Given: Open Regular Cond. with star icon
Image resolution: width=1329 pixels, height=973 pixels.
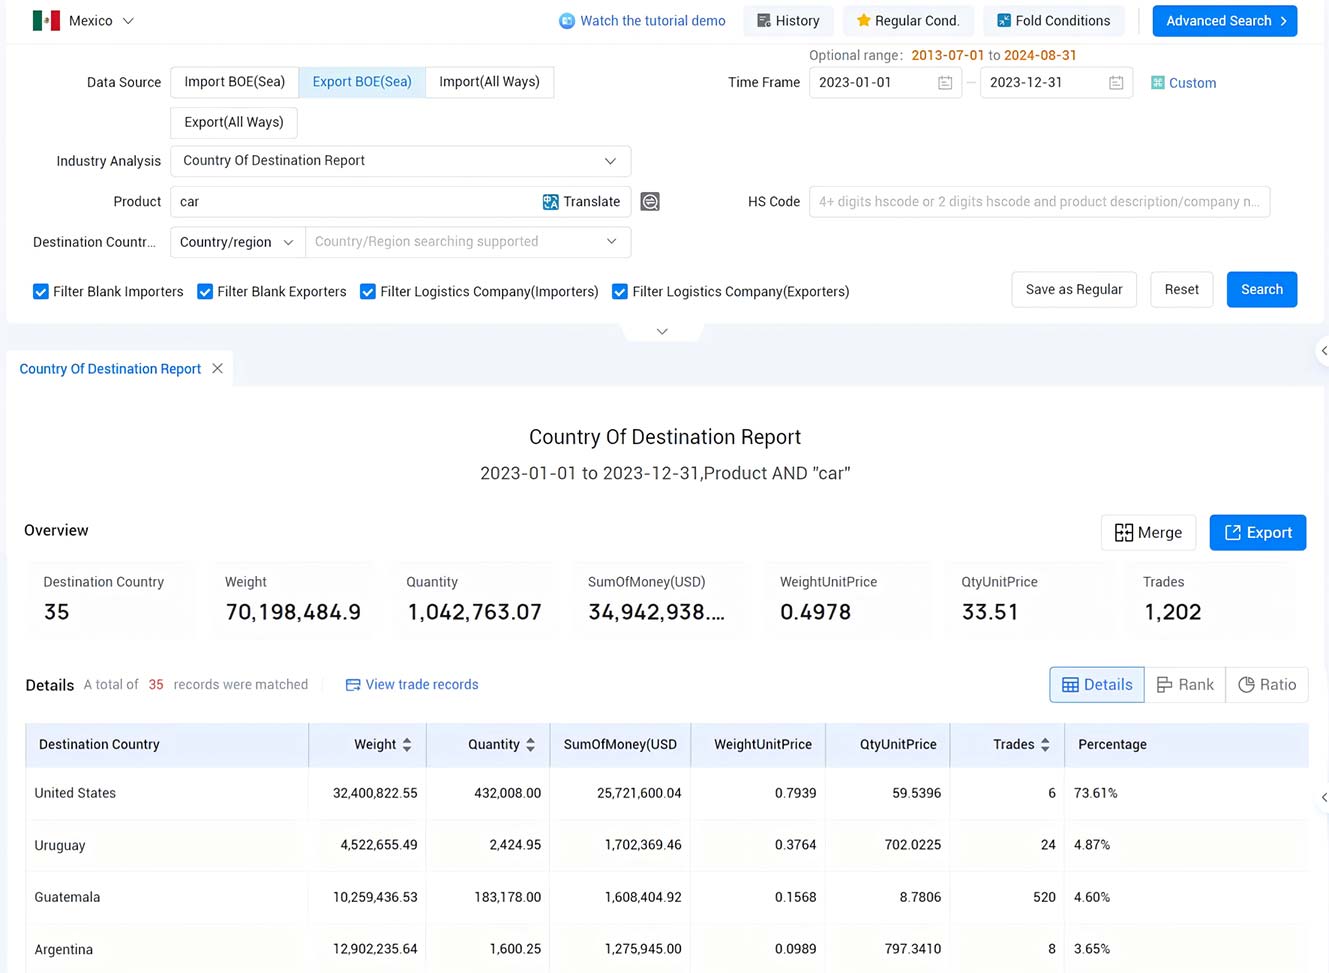Looking at the screenshot, I should 908,21.
